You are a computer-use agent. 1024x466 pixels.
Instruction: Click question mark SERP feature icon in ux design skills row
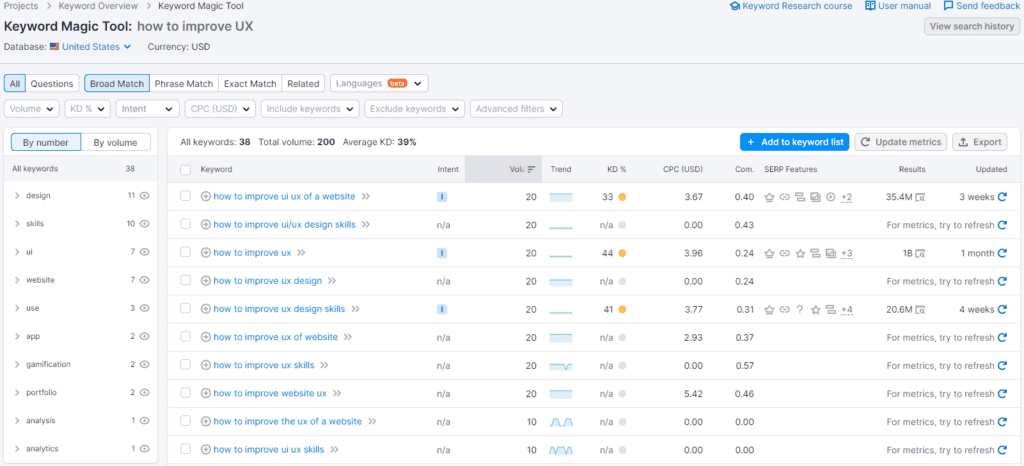click(x=799, y=309)
